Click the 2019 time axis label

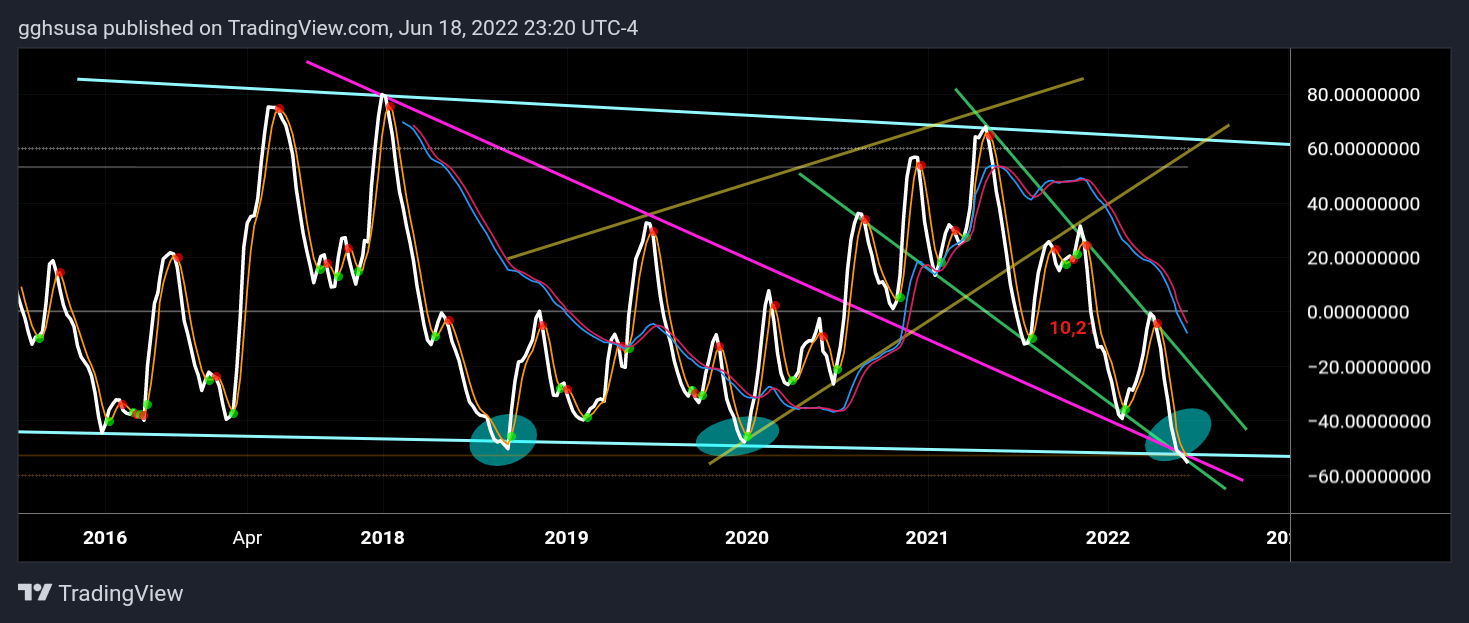click(x=567, y=538)
